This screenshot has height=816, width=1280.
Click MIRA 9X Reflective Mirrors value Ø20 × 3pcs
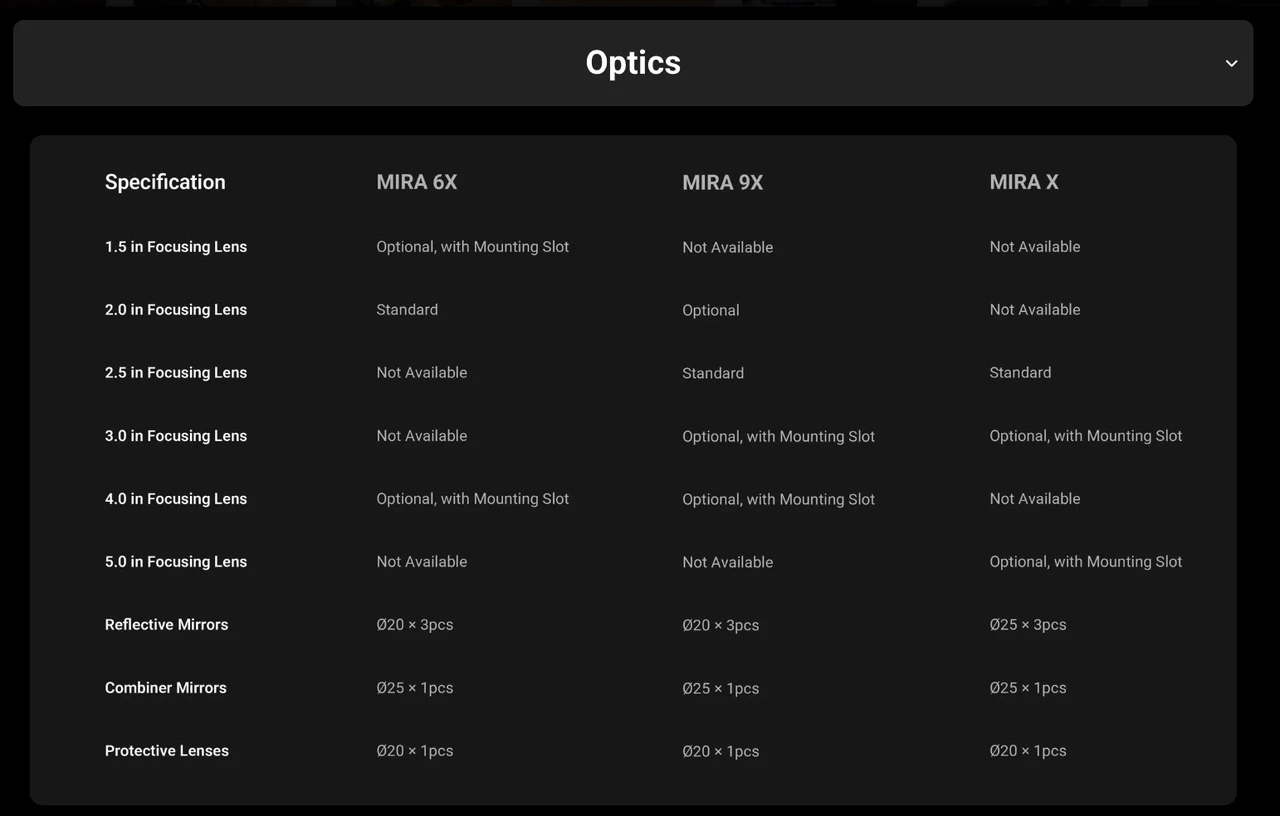coord(721,626)
